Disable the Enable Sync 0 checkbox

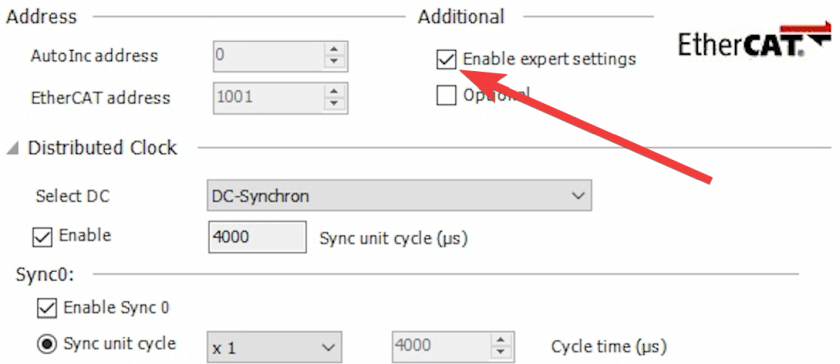click(47, 308)
